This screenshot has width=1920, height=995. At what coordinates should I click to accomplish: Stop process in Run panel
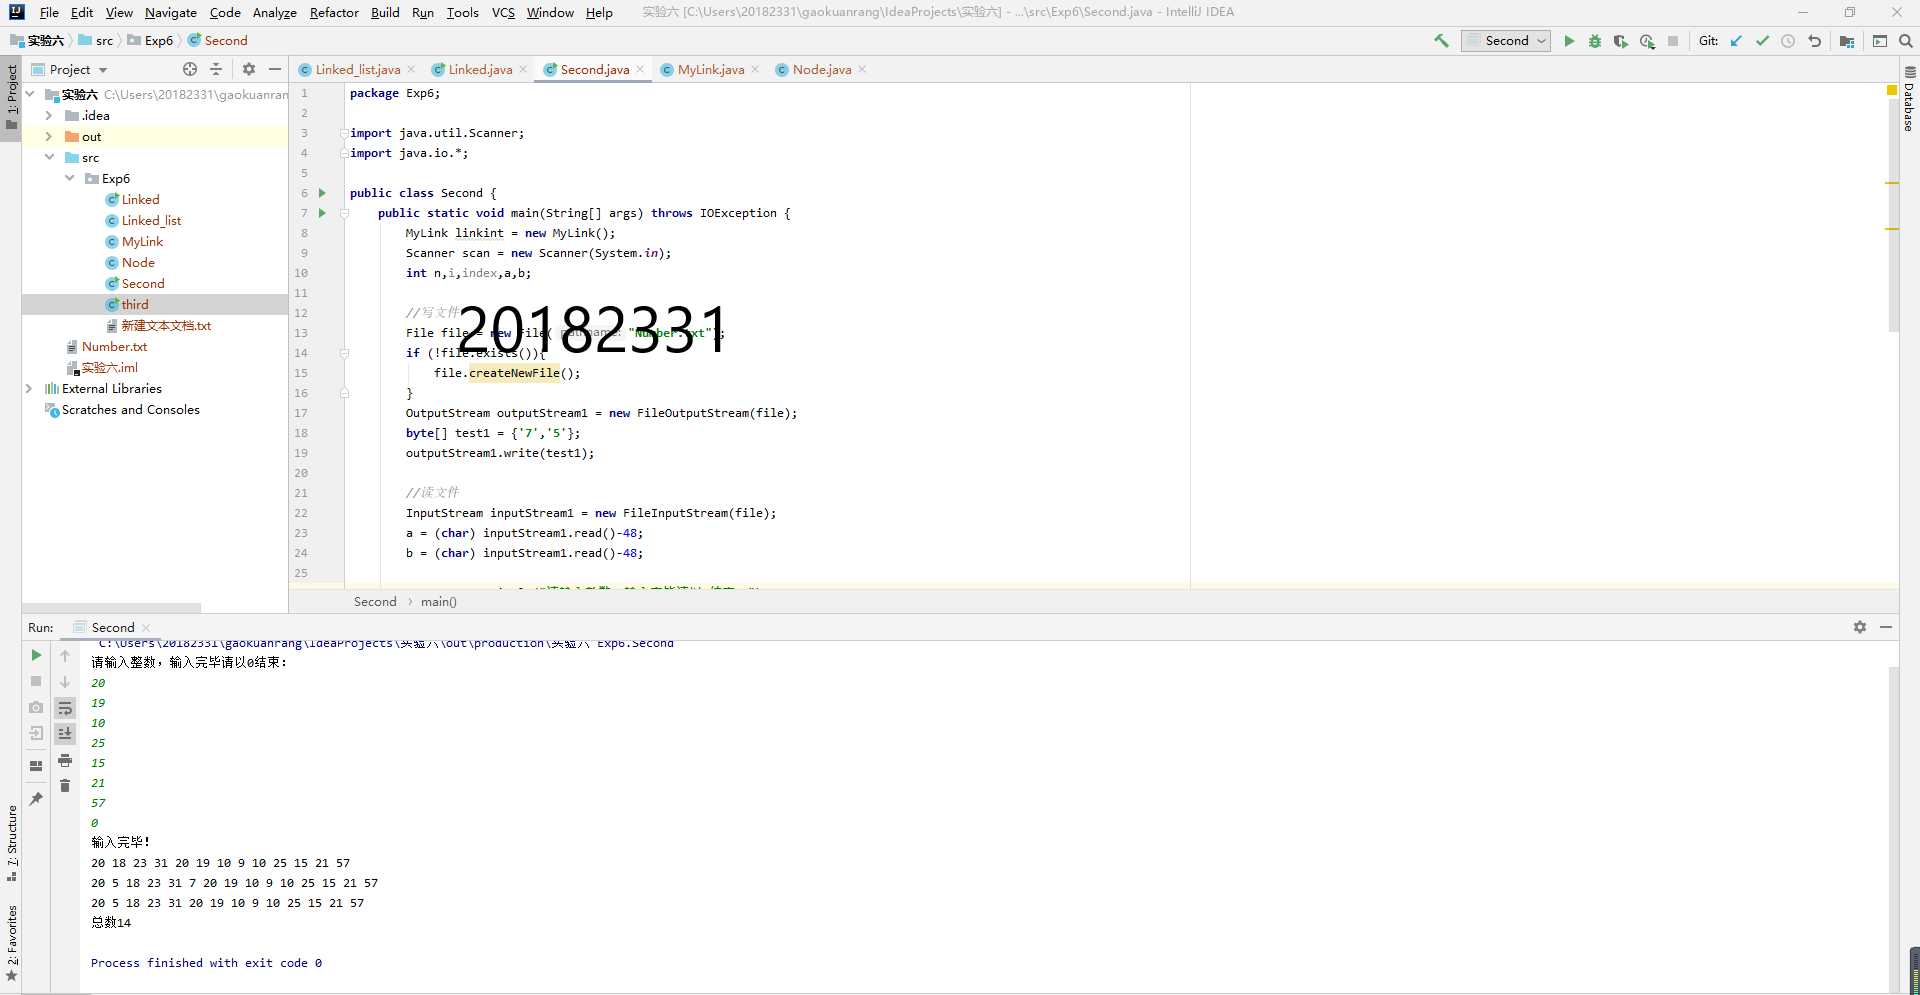click(36, 681)
